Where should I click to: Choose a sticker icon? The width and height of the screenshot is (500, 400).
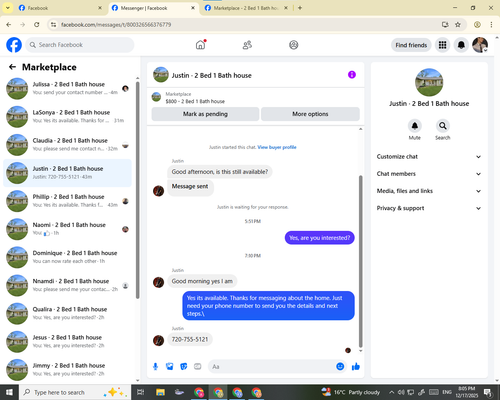click(184, 367)
